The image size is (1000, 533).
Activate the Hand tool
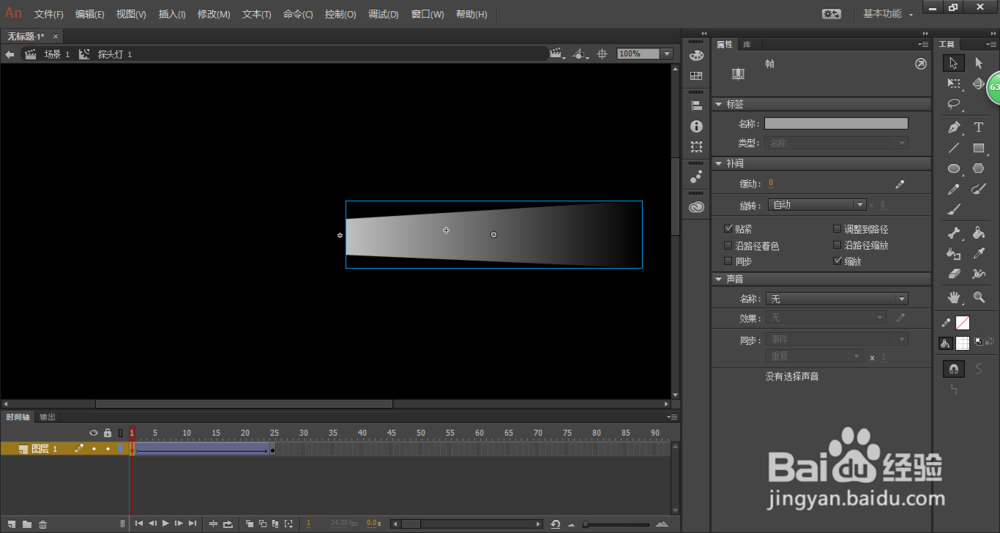954,297
